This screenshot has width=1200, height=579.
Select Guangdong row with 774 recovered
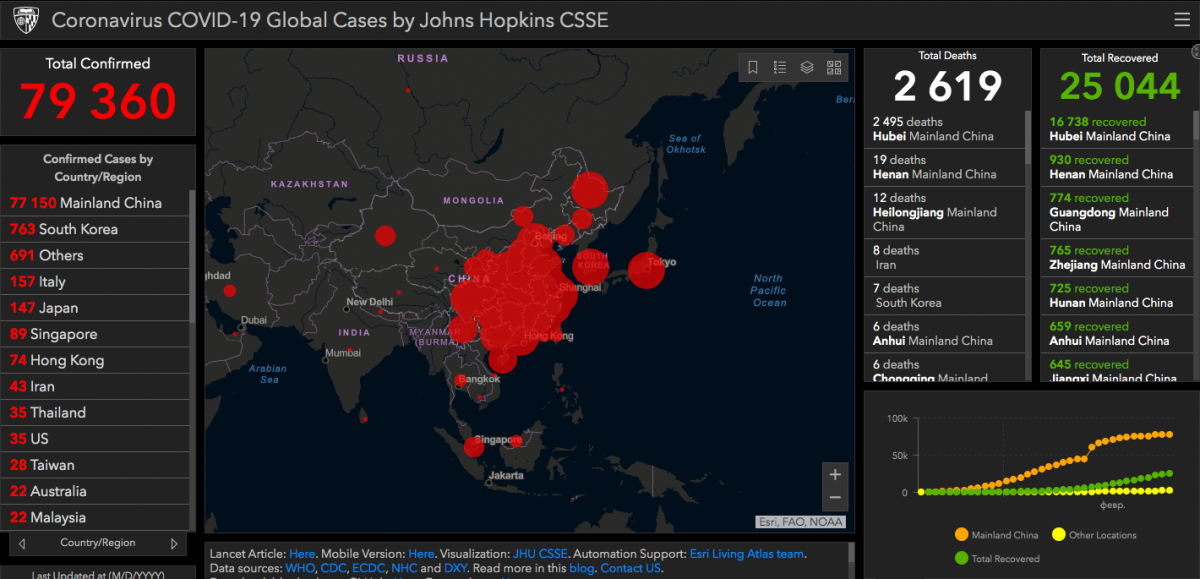pos(1118,212)
